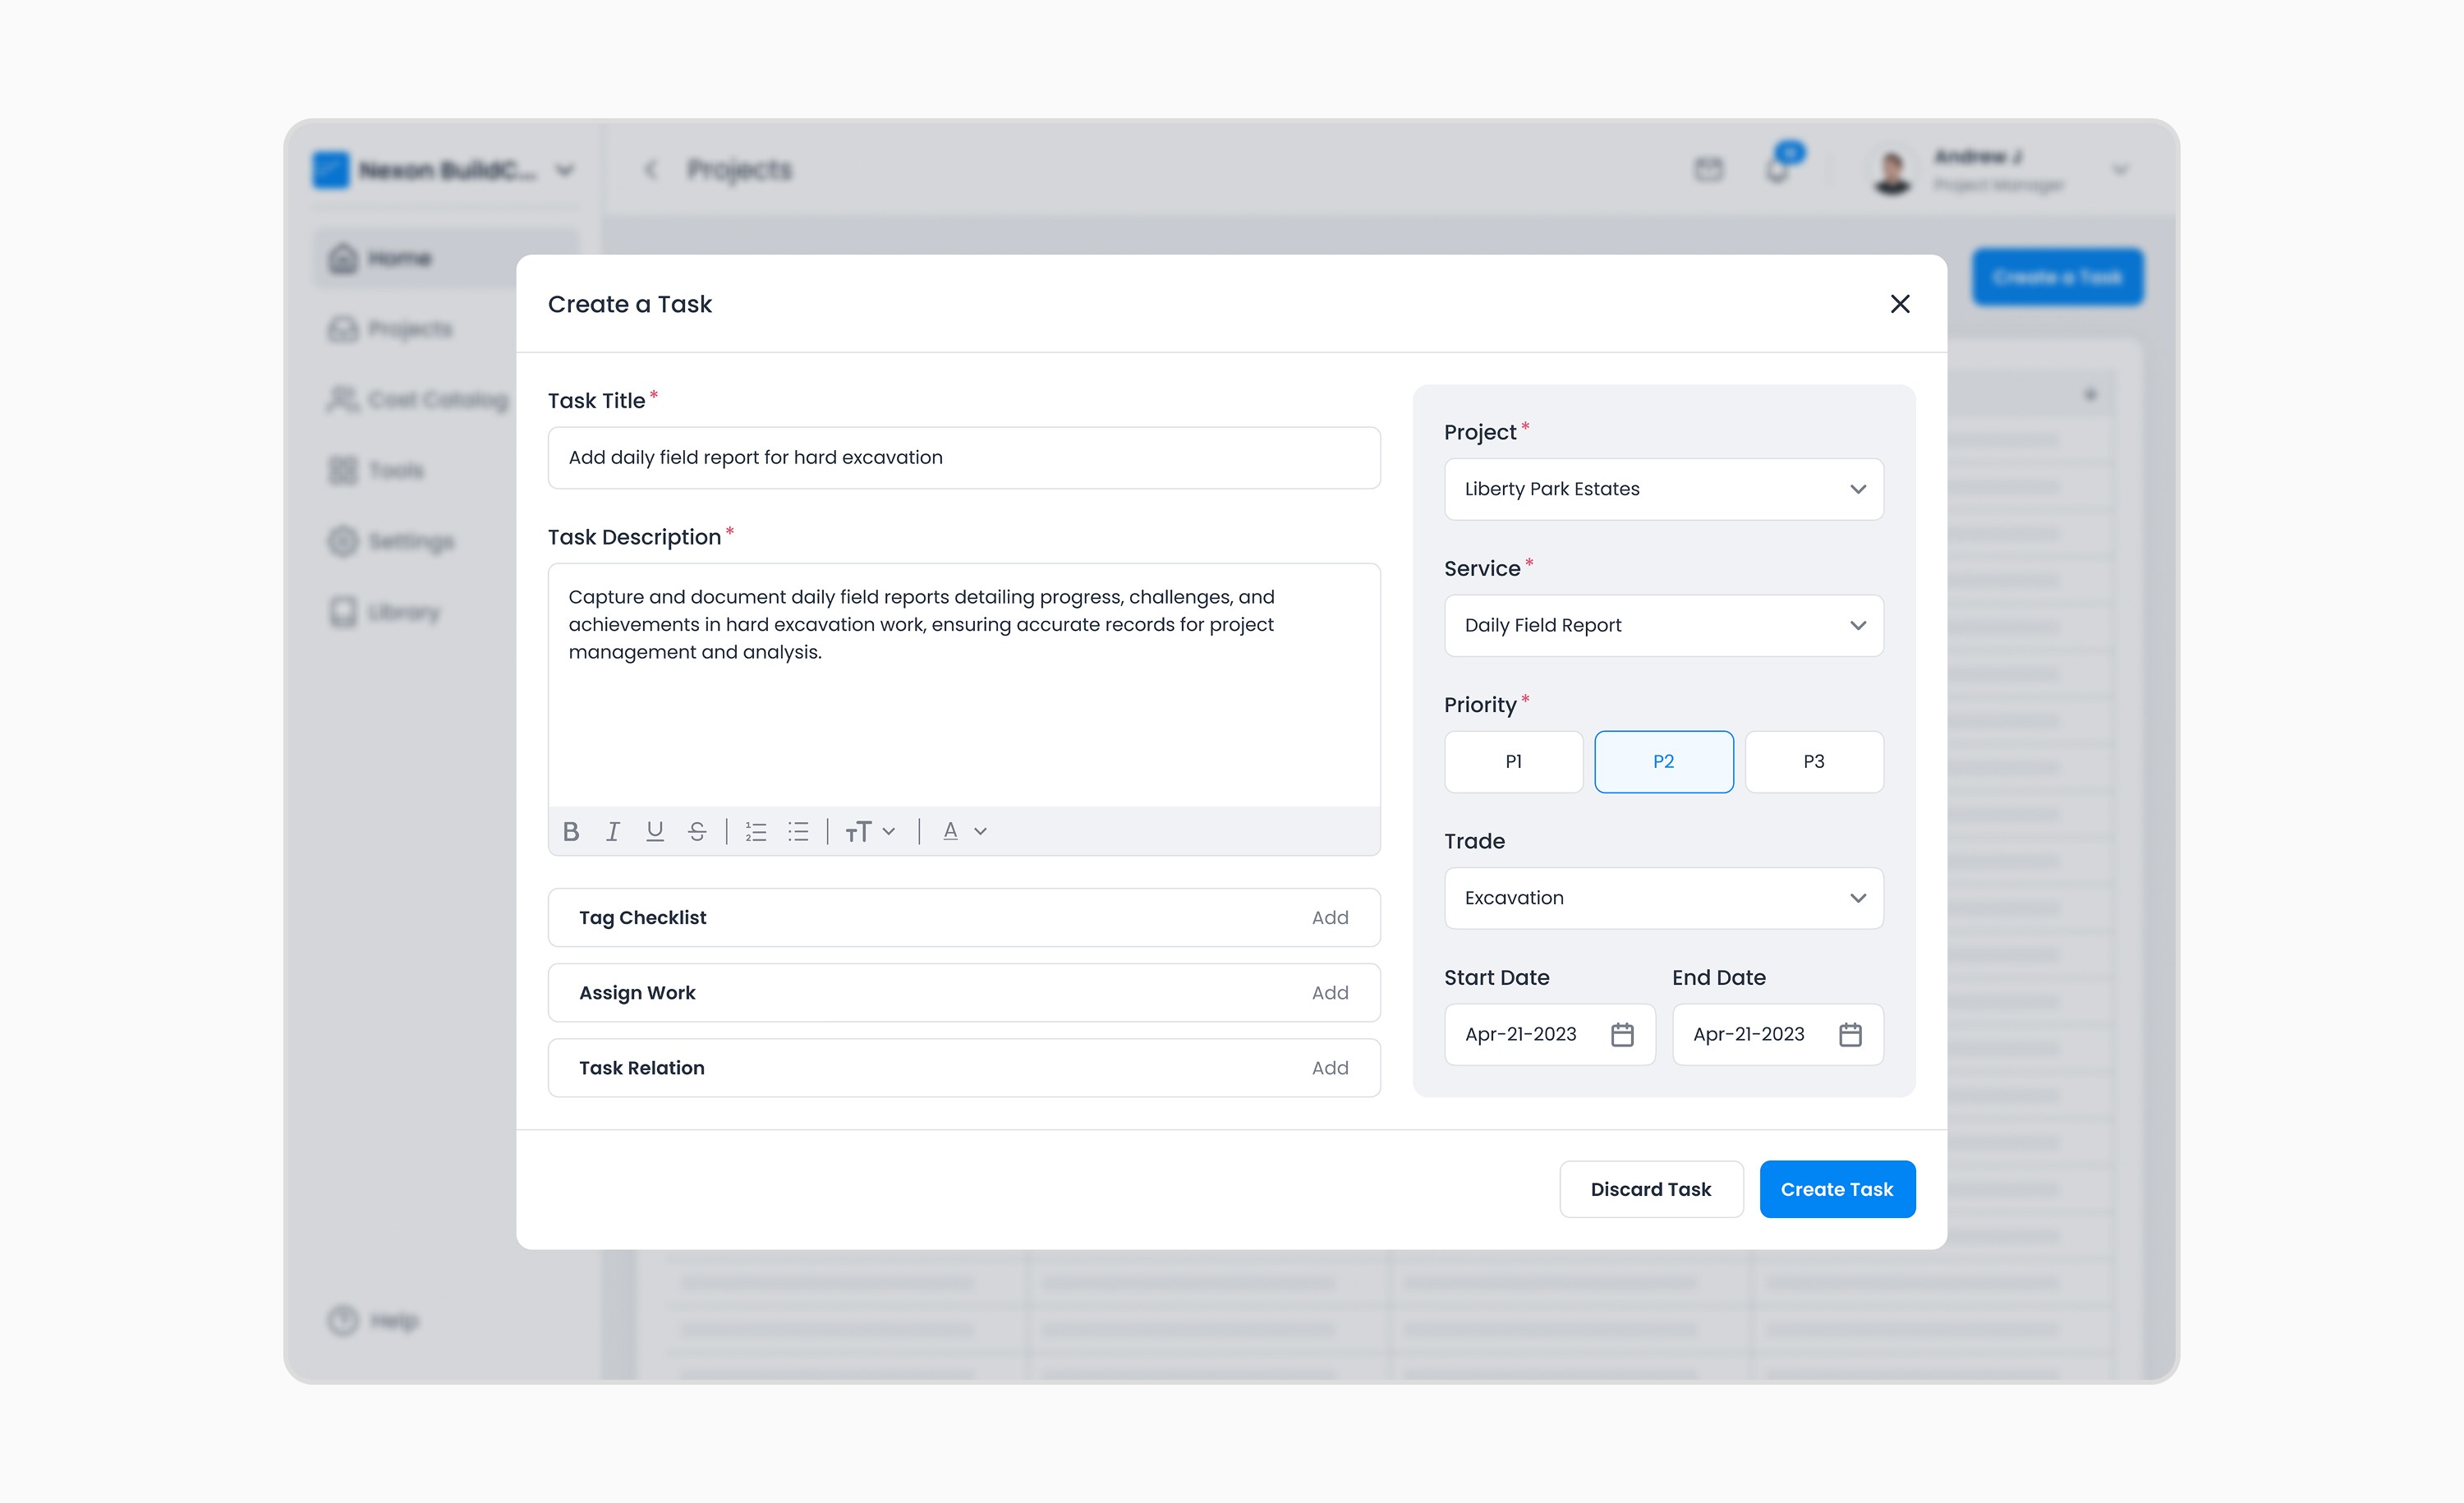Open Start Date calendar picker icon
2464x1503 pixels.
pos(1622,1034)
